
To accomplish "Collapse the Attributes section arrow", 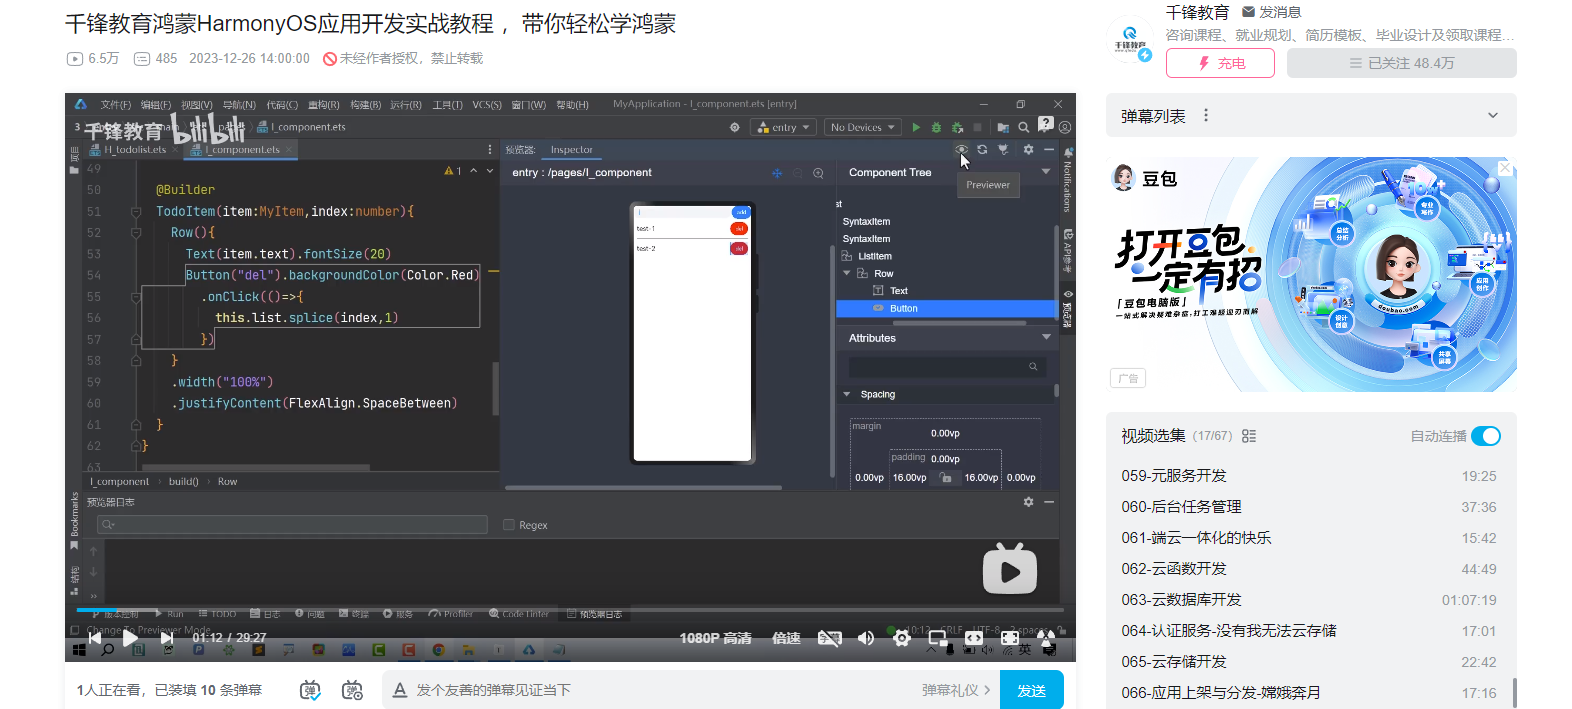I will pyautogui.click(x=1046, y=337).
